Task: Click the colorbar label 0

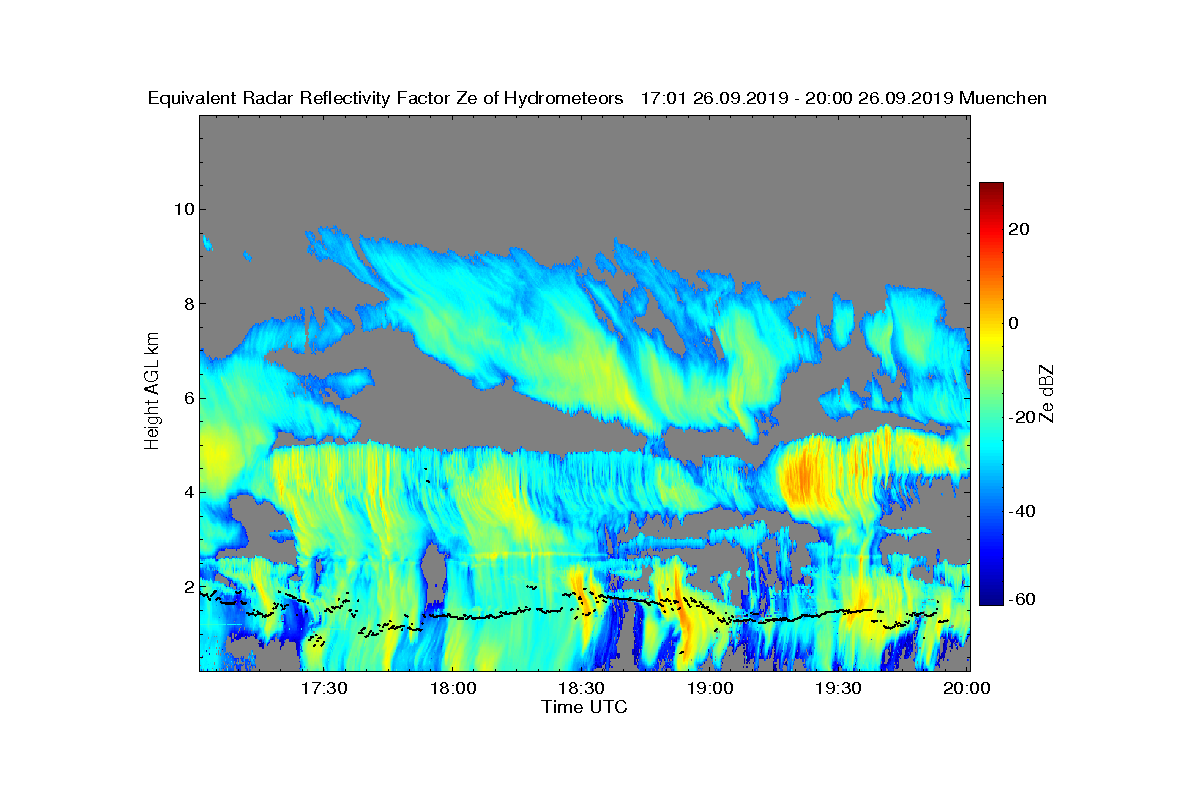Action: point(1014,323)
